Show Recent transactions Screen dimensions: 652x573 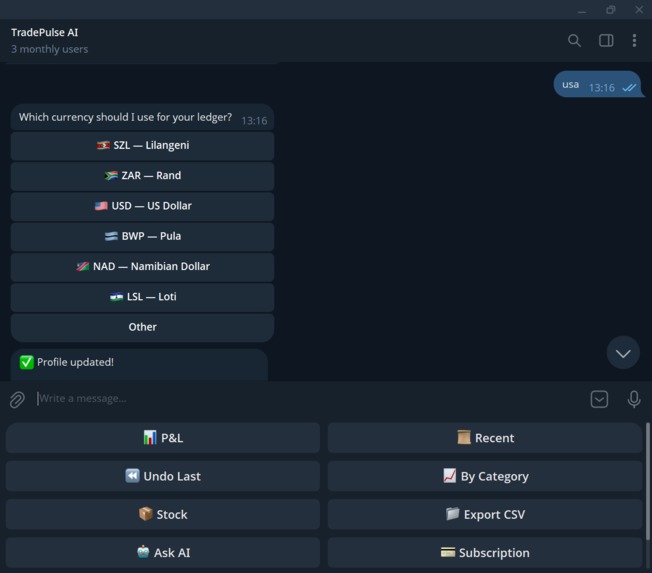point(485,438)
